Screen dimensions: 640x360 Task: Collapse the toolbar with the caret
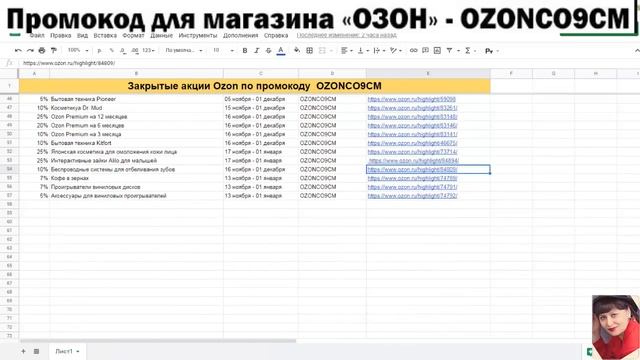coord(637,51)
